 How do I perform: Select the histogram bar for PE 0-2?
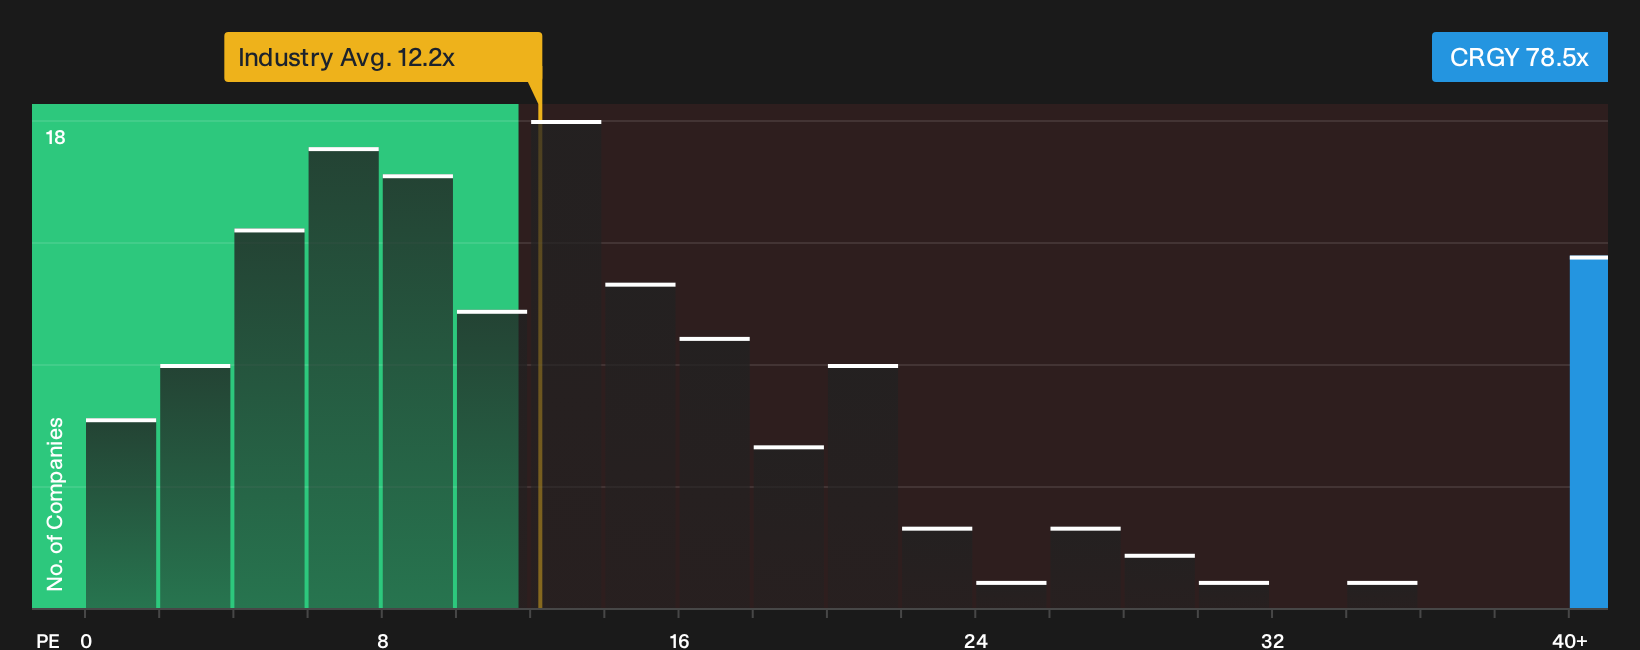(121, 513)
